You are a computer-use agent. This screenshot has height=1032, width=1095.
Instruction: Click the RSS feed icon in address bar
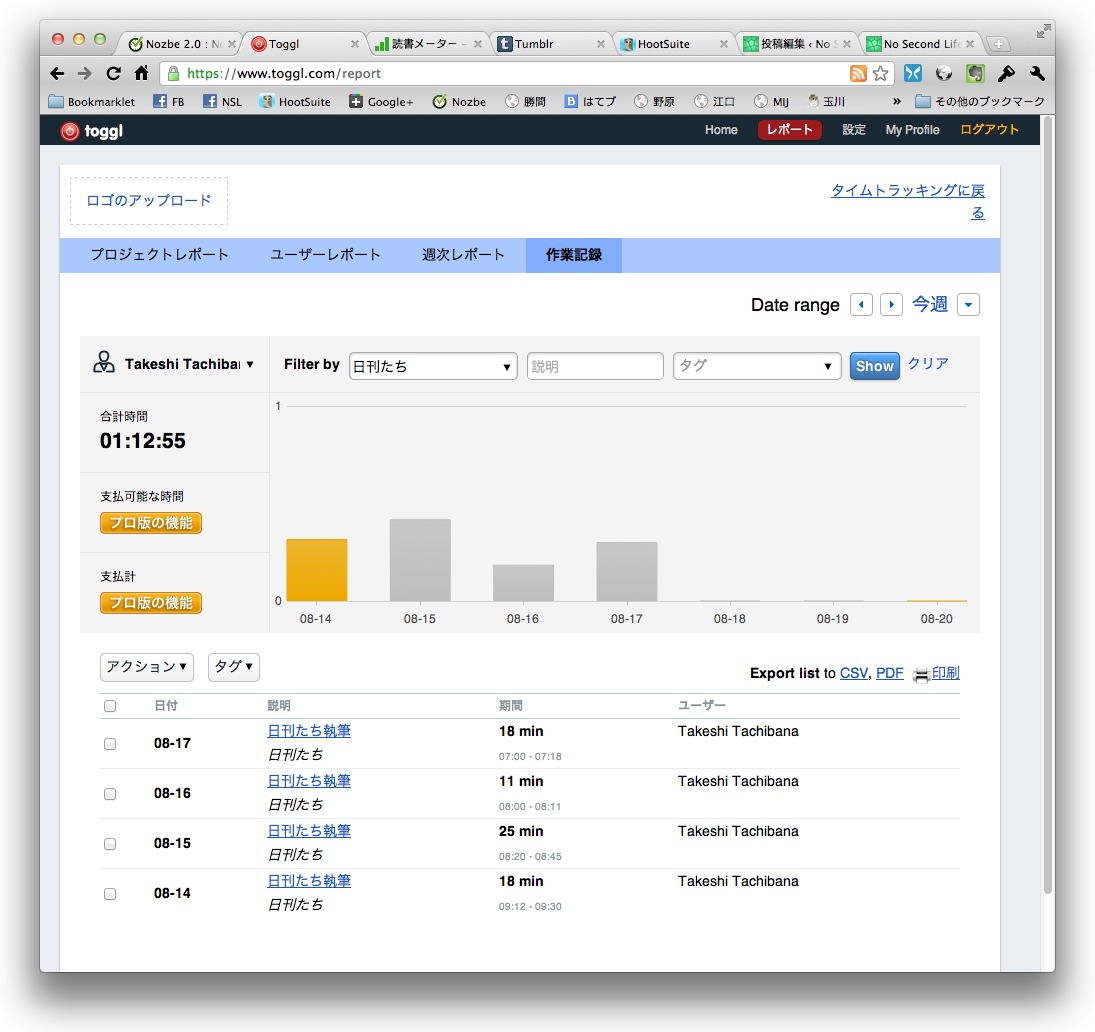pyautogui.click(x=857, y=73)
